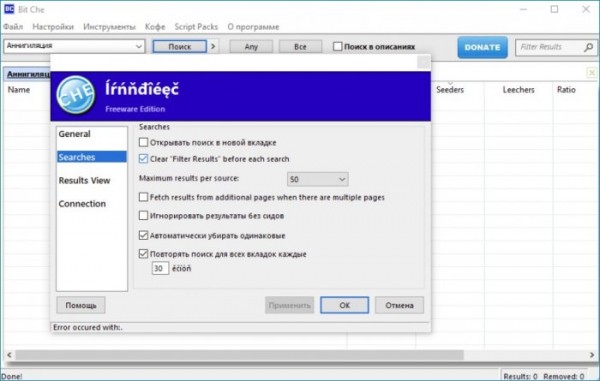Click the magnifier icon in Filter Results
Image resolution: width=600 pixels, height=381 pixels.
click(x=588, y=47)
